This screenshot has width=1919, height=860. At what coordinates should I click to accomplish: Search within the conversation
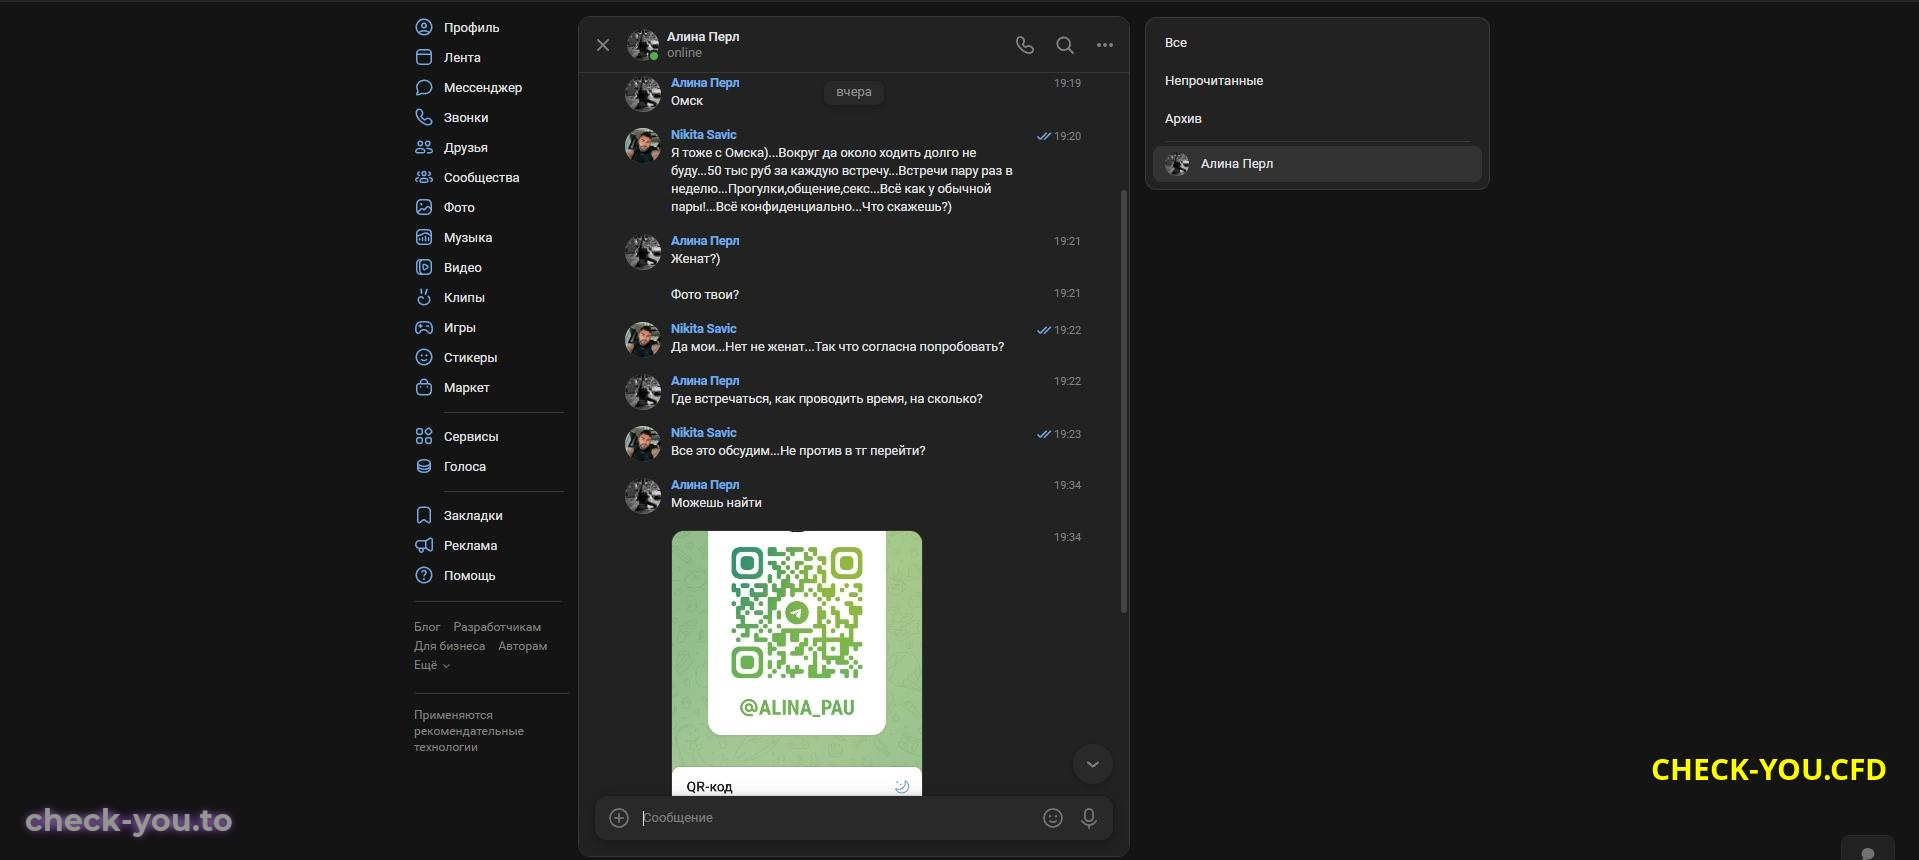click(x=1065, y=45)
